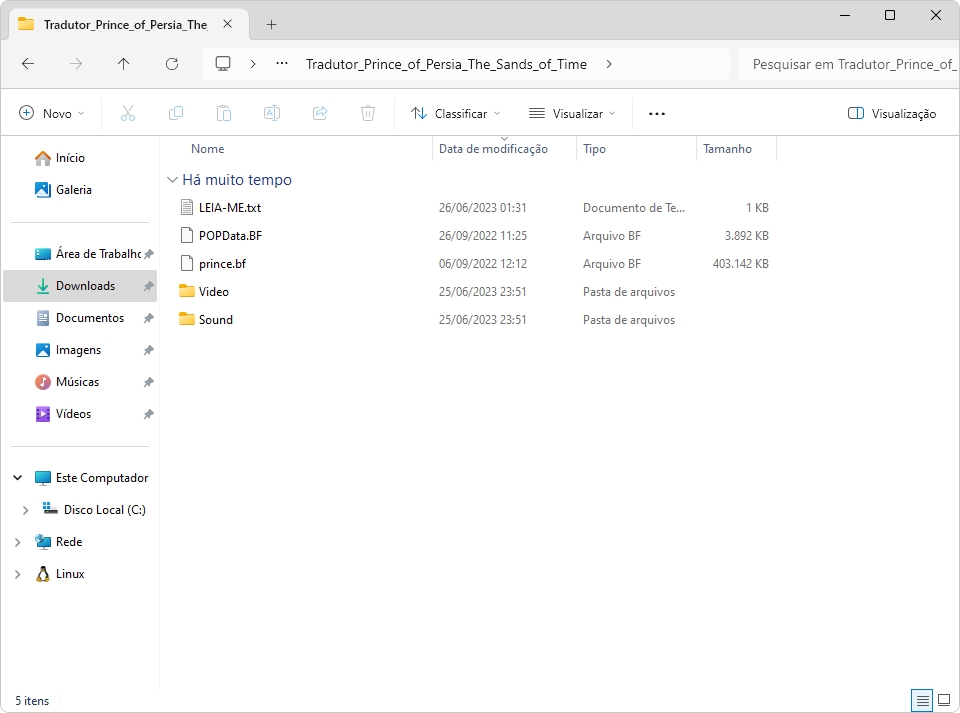Select the Video folder
The width and height of the screenshot is (960, 713).
(473, 292)
